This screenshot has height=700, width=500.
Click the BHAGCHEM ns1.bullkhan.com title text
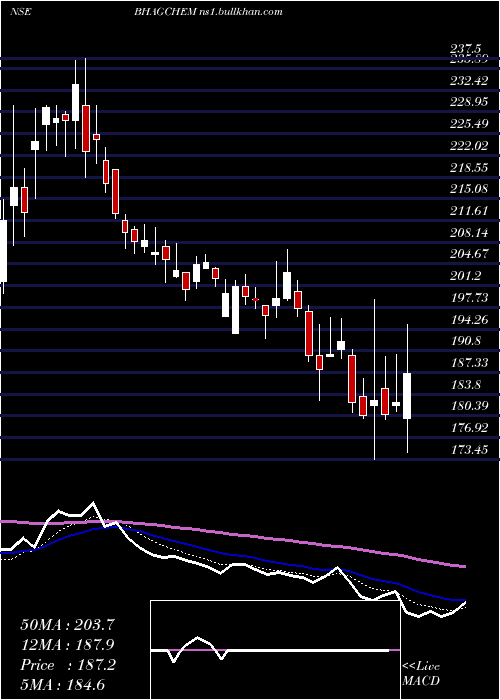208,12
